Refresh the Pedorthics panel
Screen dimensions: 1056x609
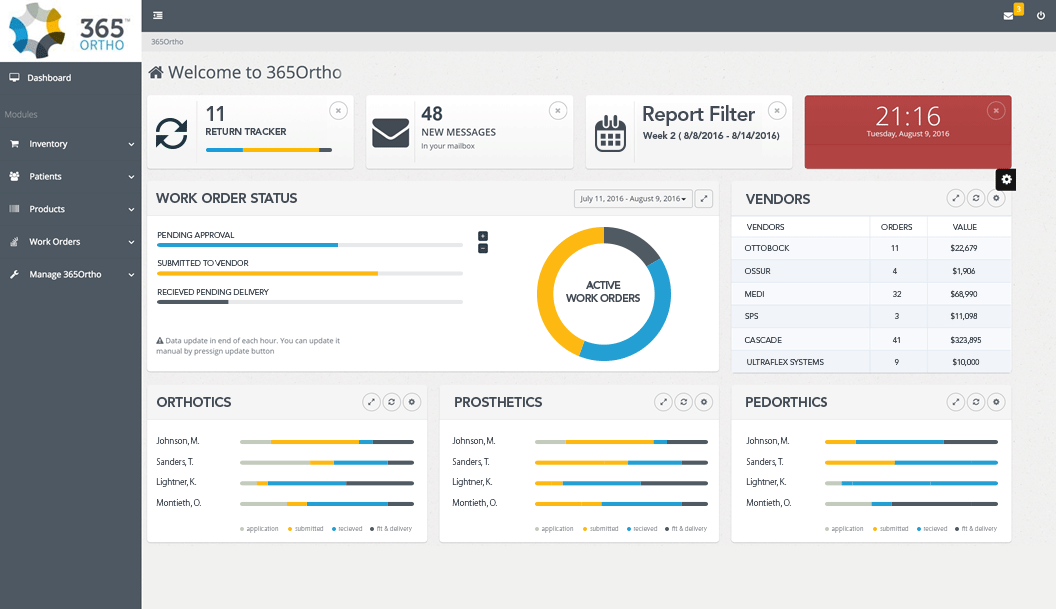pyautogui.click(x=976, y=402)
